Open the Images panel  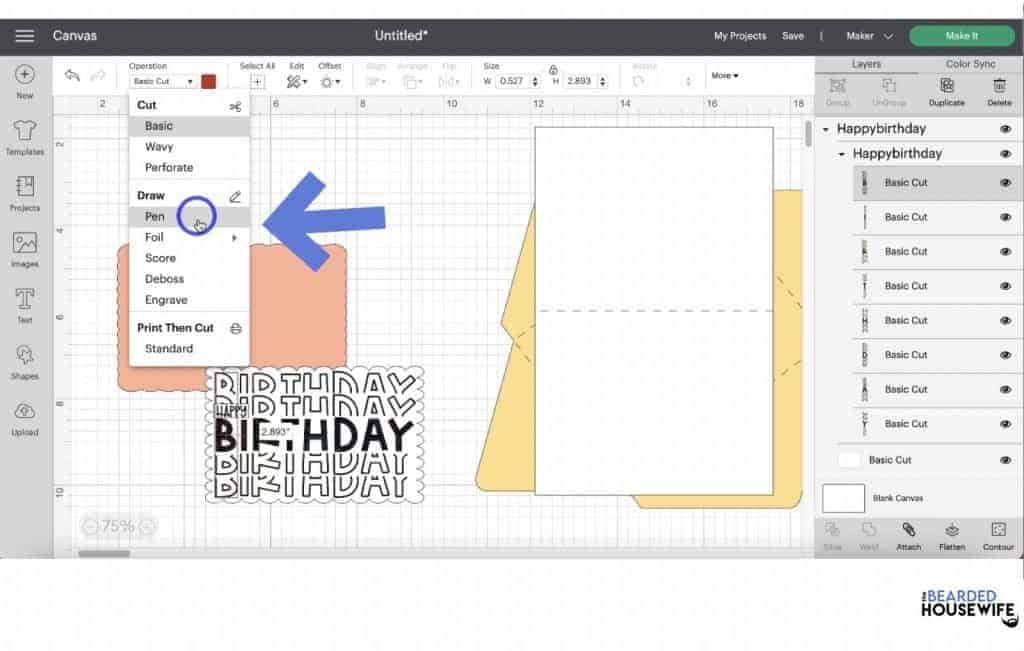pyautogui.click(x=22, y=248)
